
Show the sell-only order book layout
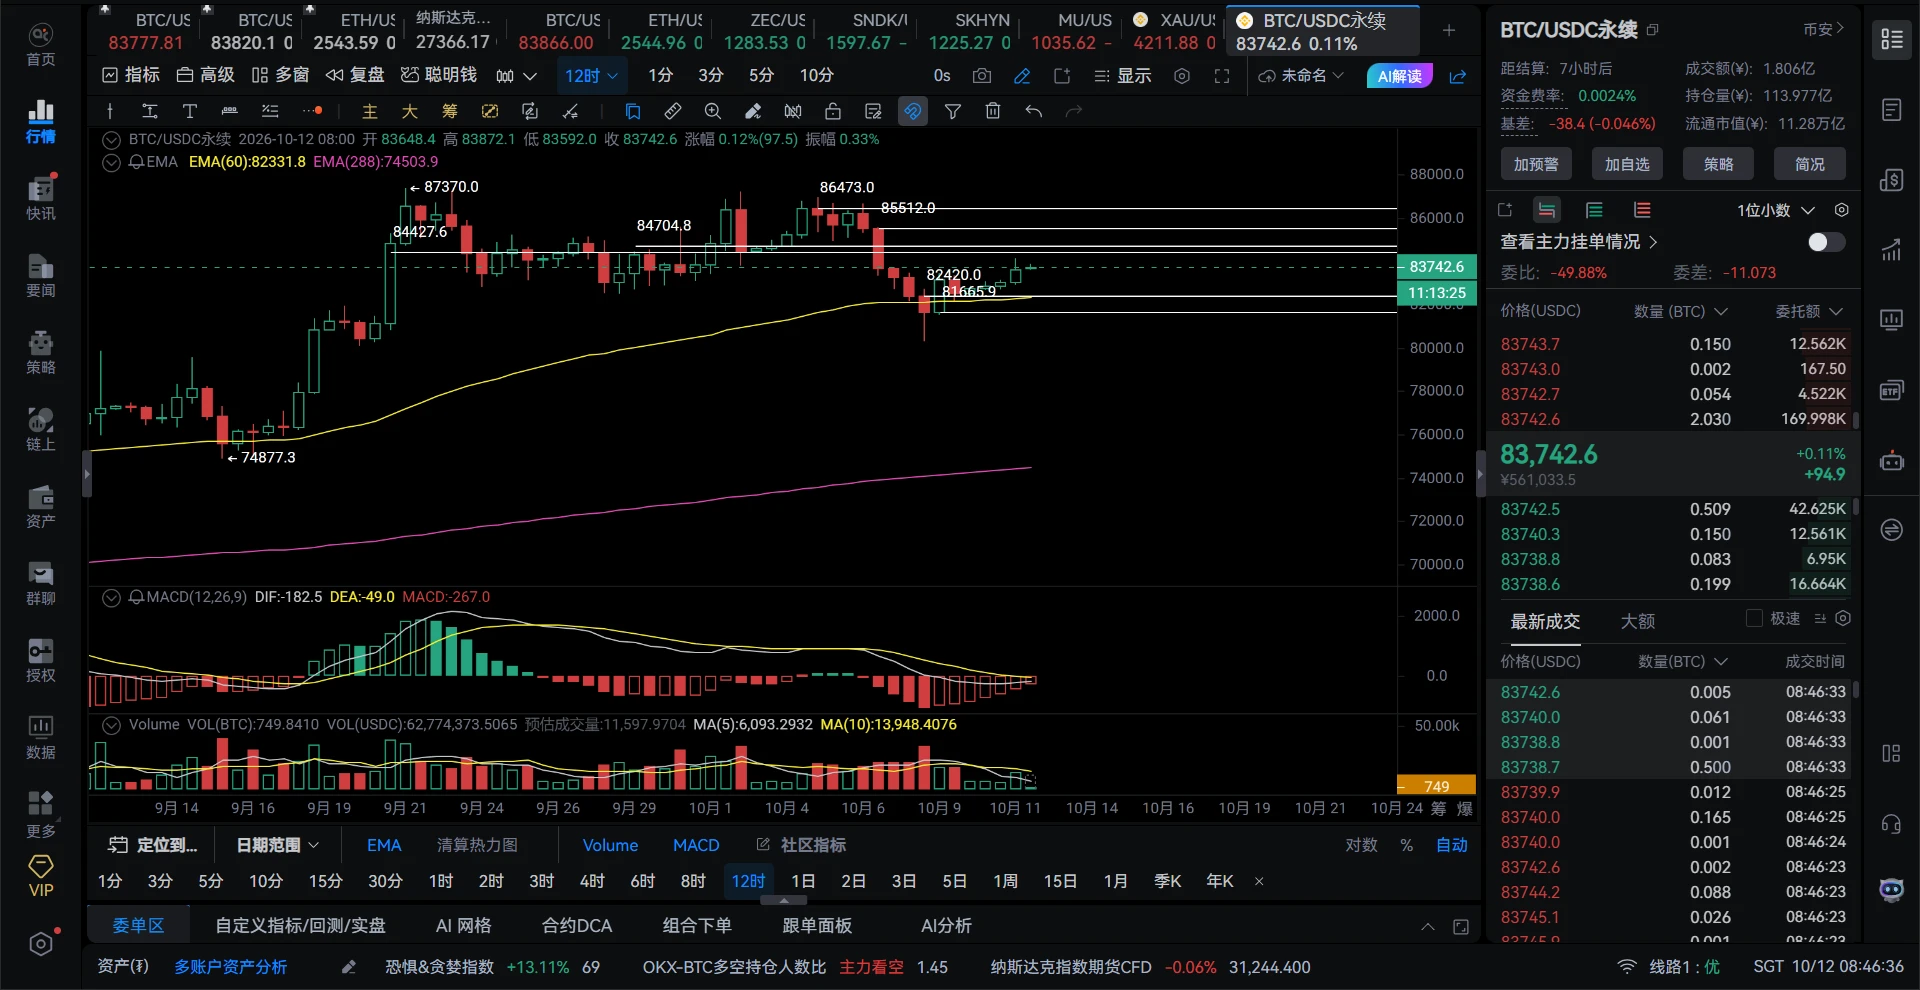[1642, 210]
